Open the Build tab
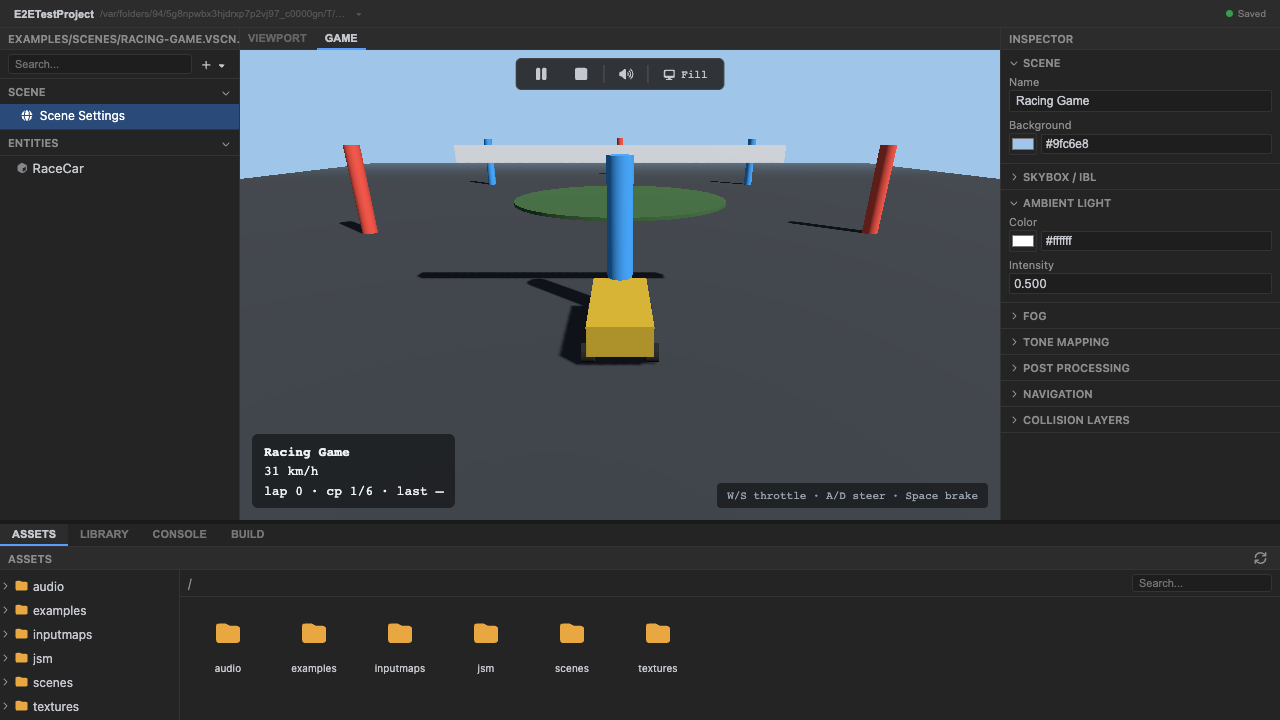Screen dimensions: 1280x720 tap(247, 534)
